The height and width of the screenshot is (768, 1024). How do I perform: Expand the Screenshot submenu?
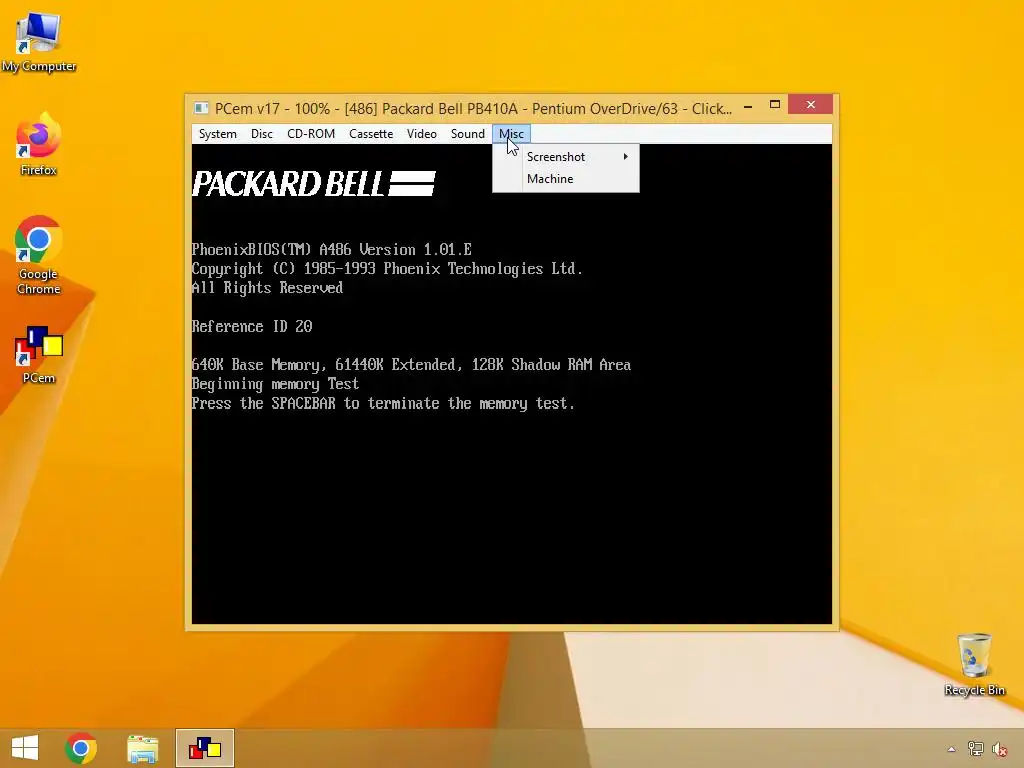click(x=566, y=157)
